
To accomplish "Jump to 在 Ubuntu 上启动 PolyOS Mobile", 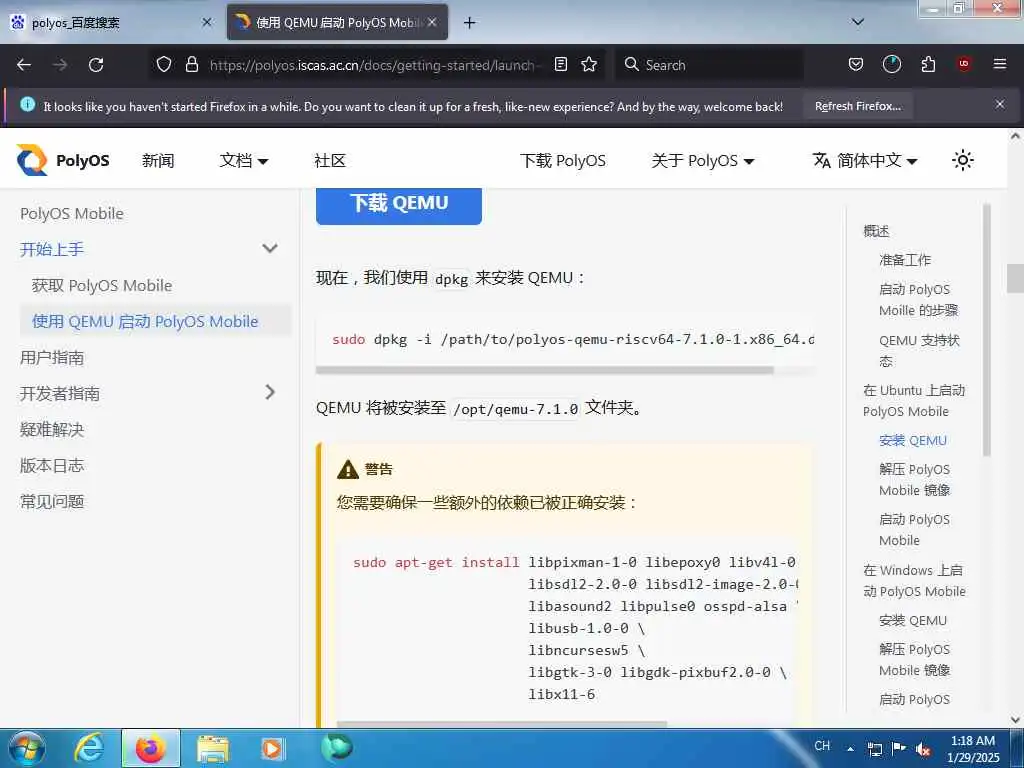I will pos(914,400).
